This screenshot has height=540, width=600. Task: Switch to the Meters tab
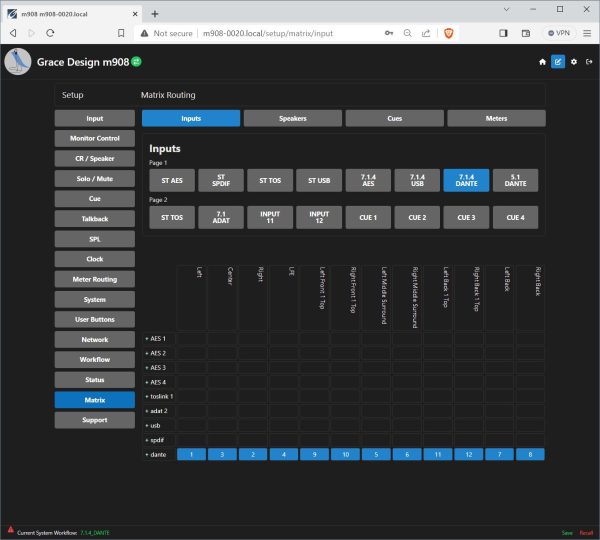pos(496,118)
